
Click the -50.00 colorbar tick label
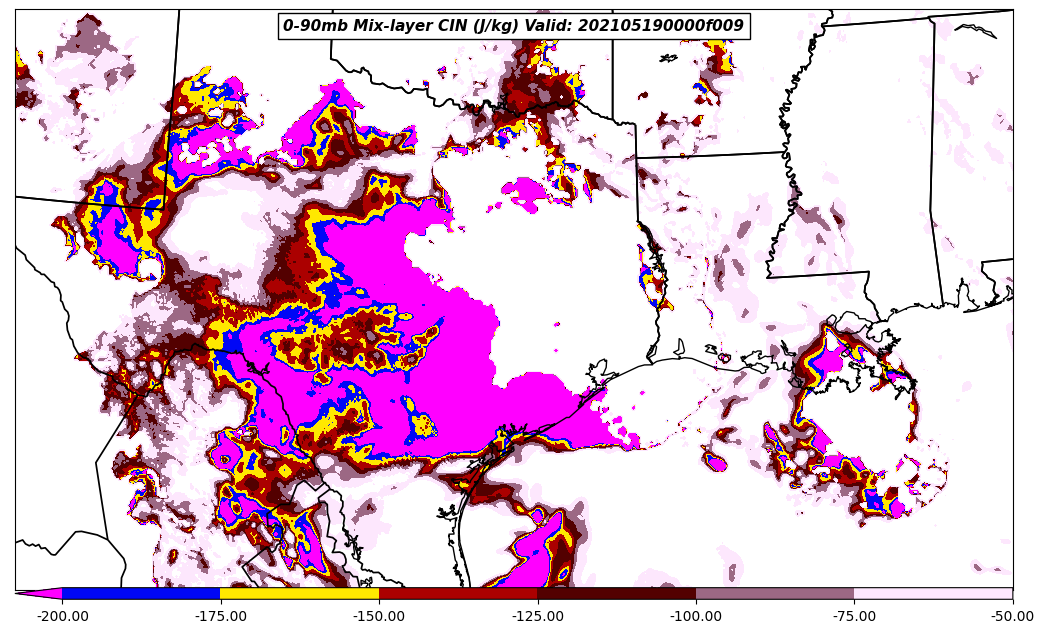click(1012, 616)
